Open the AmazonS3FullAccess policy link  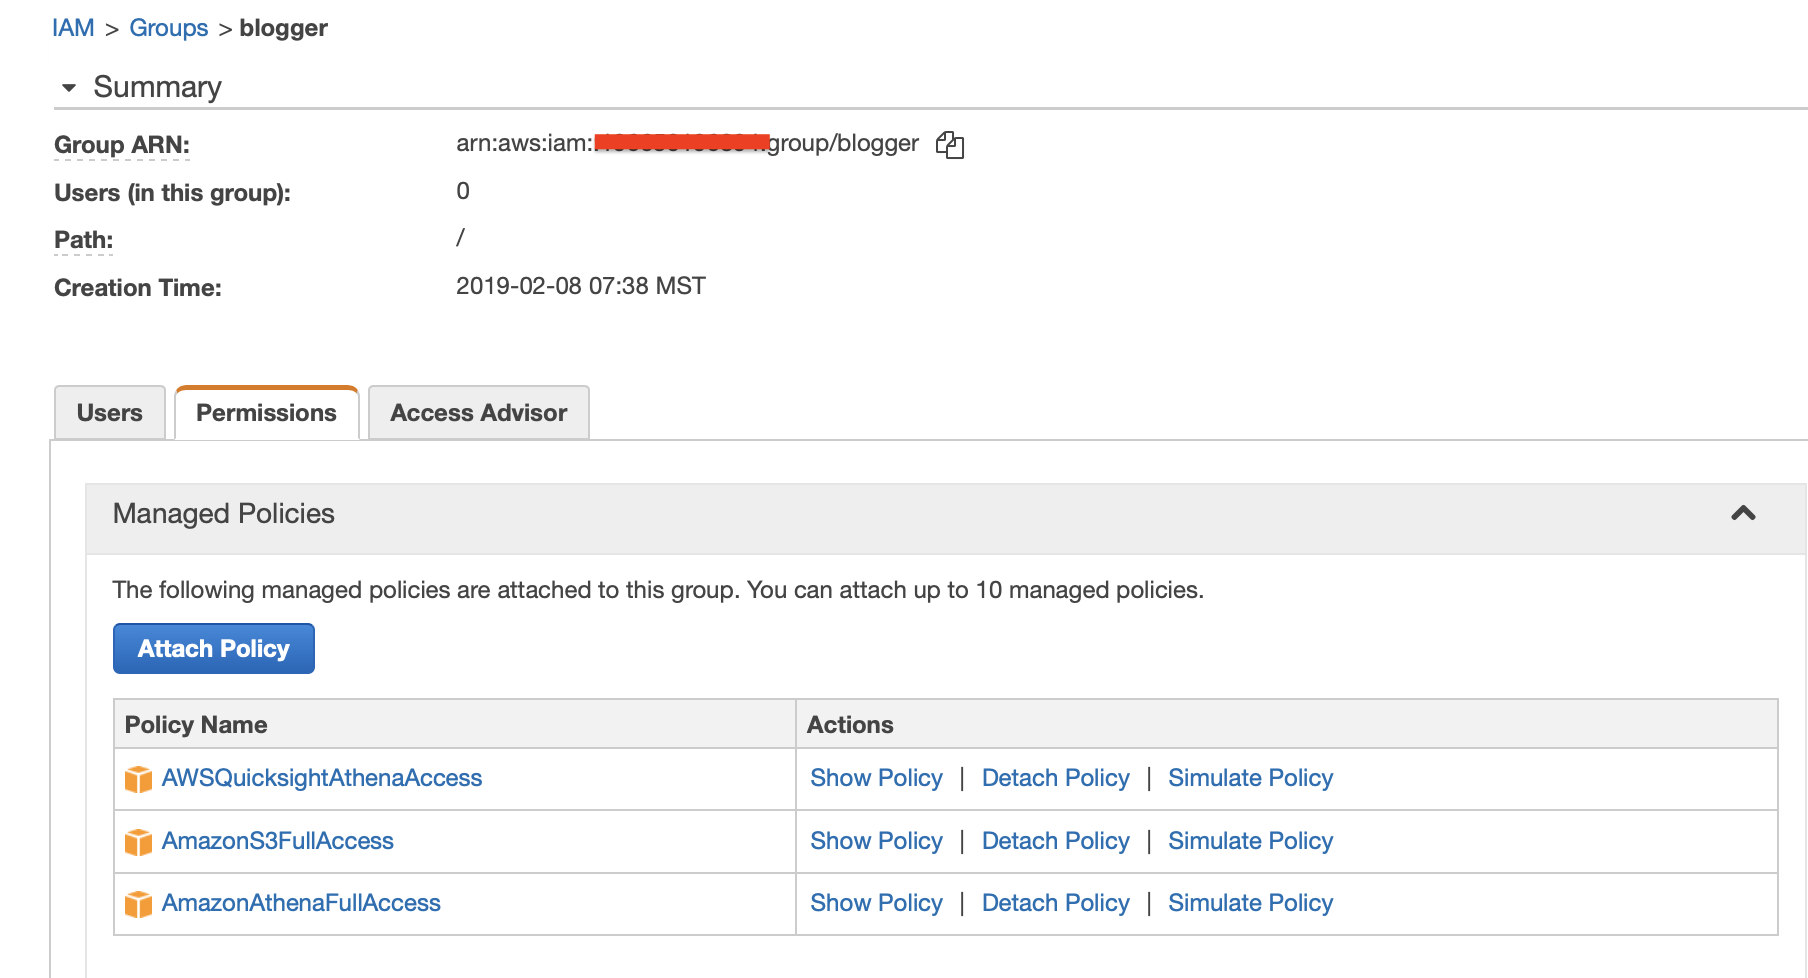pyautogui.click(x=278, y=841)
